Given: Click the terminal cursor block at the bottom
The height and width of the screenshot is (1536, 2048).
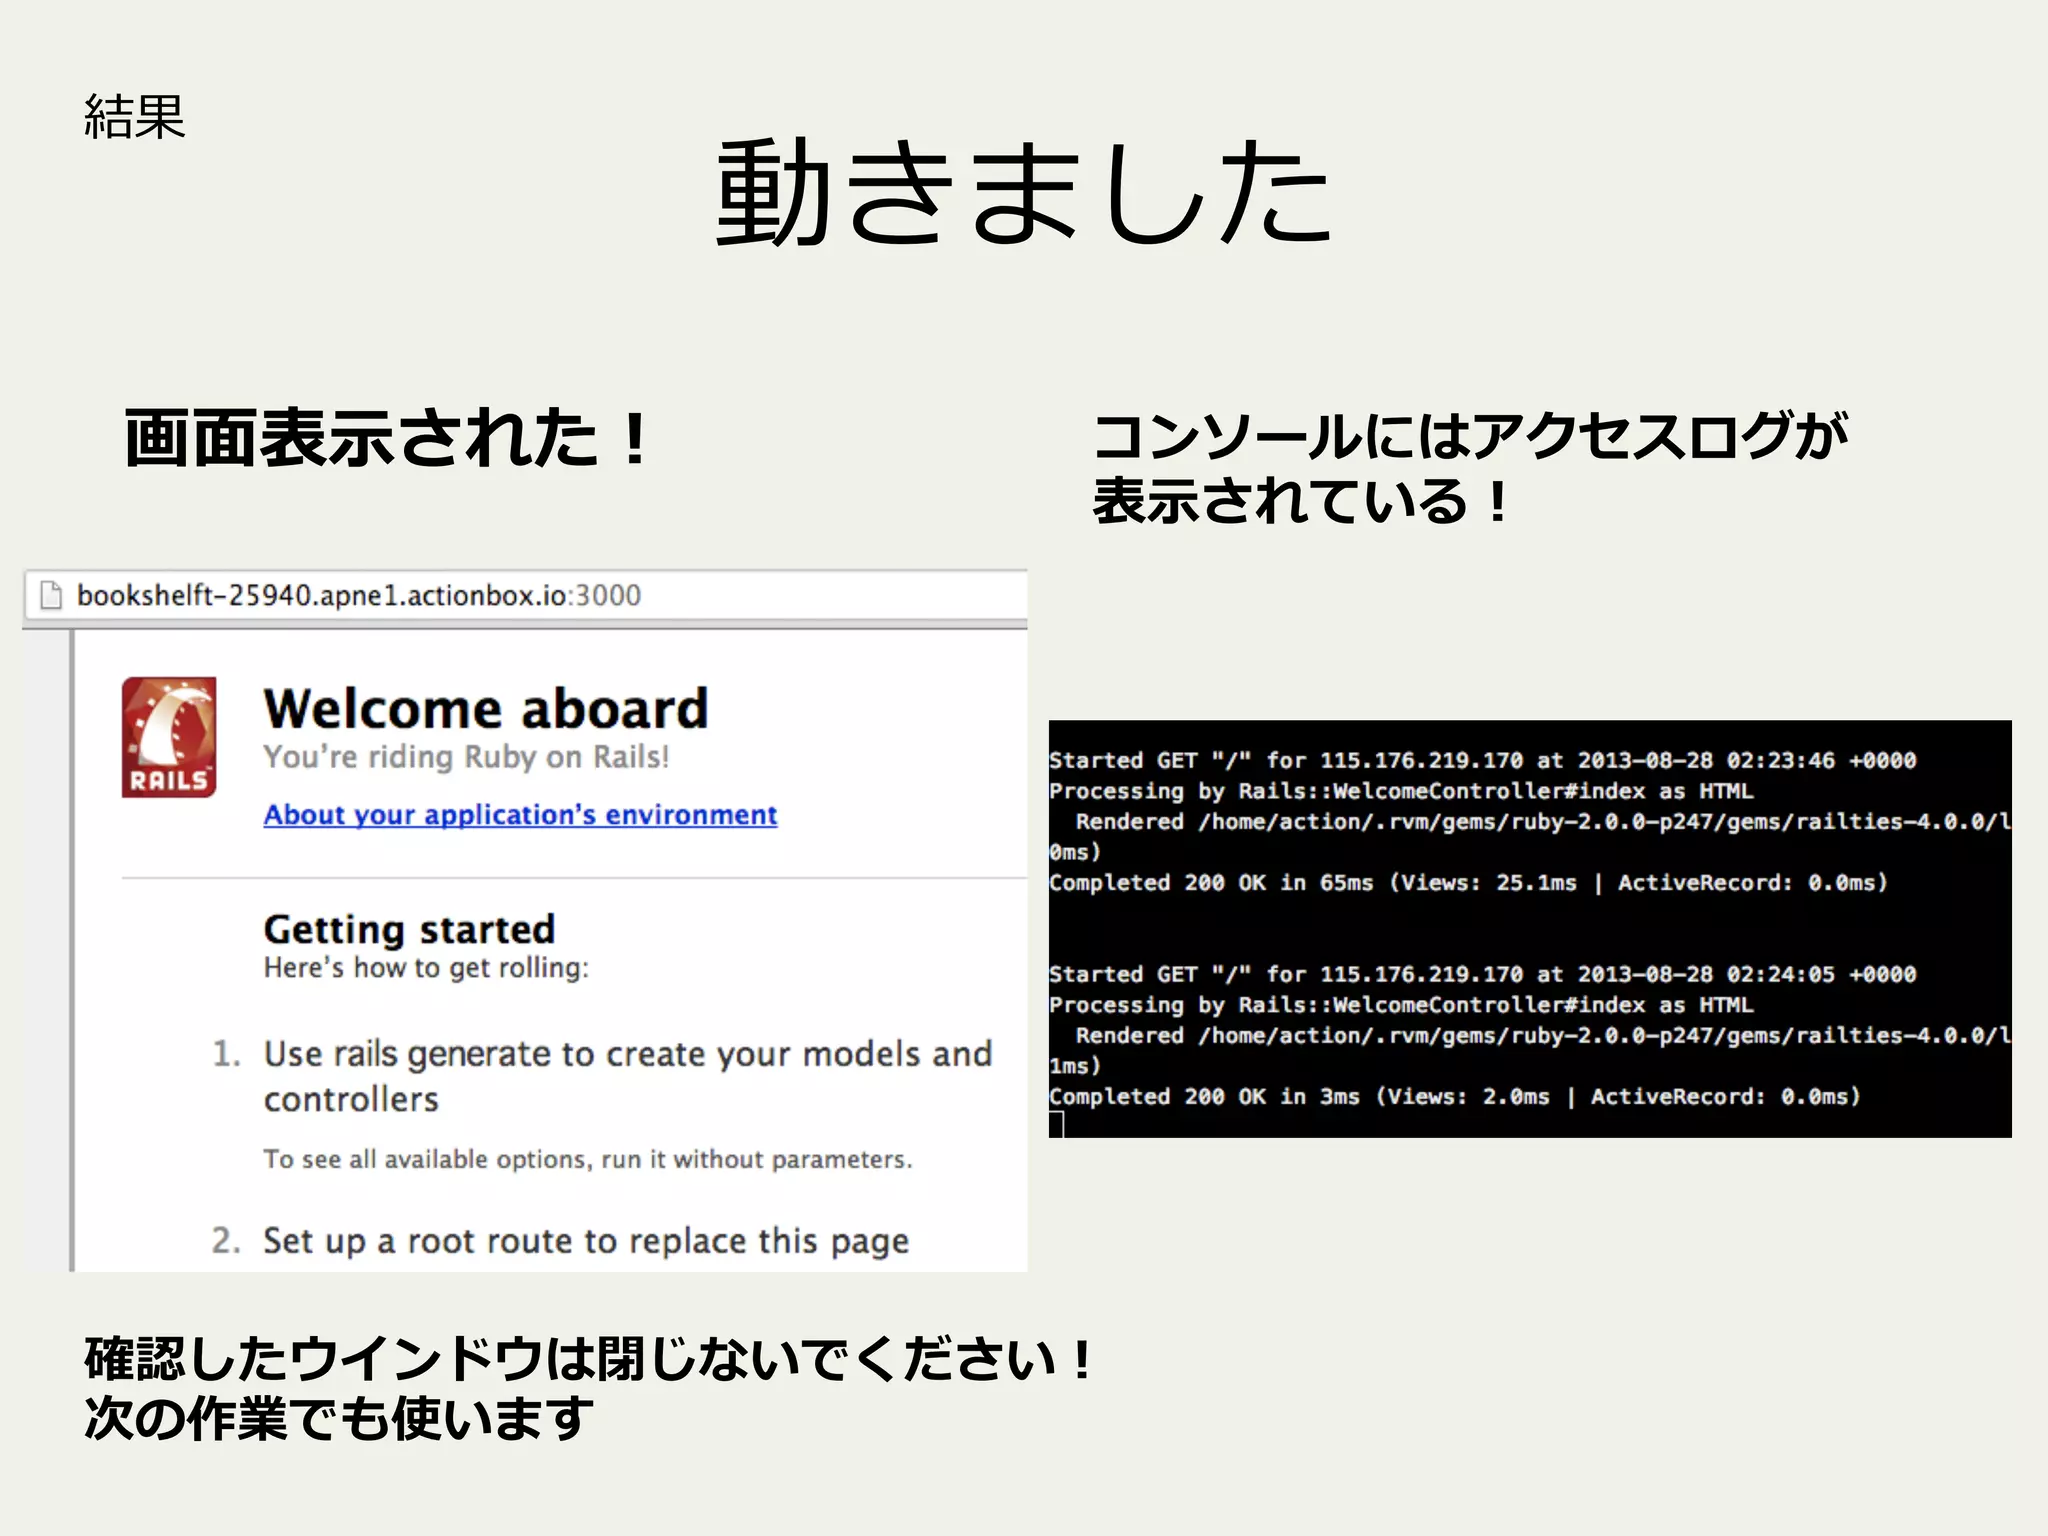Looking at the screenshot, I should coord(1056,1125).
